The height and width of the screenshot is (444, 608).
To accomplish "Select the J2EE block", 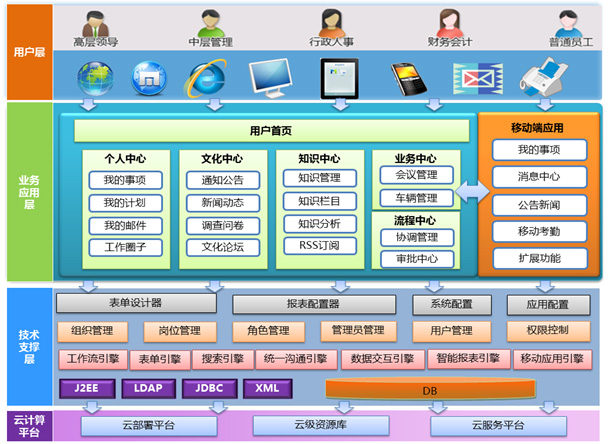I will (87, 389).
